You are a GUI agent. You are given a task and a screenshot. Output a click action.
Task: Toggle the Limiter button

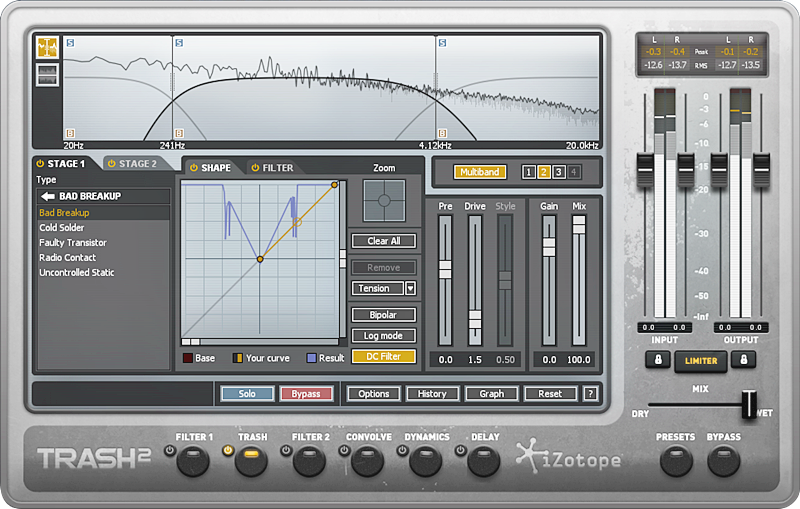[x=701, y=361]
